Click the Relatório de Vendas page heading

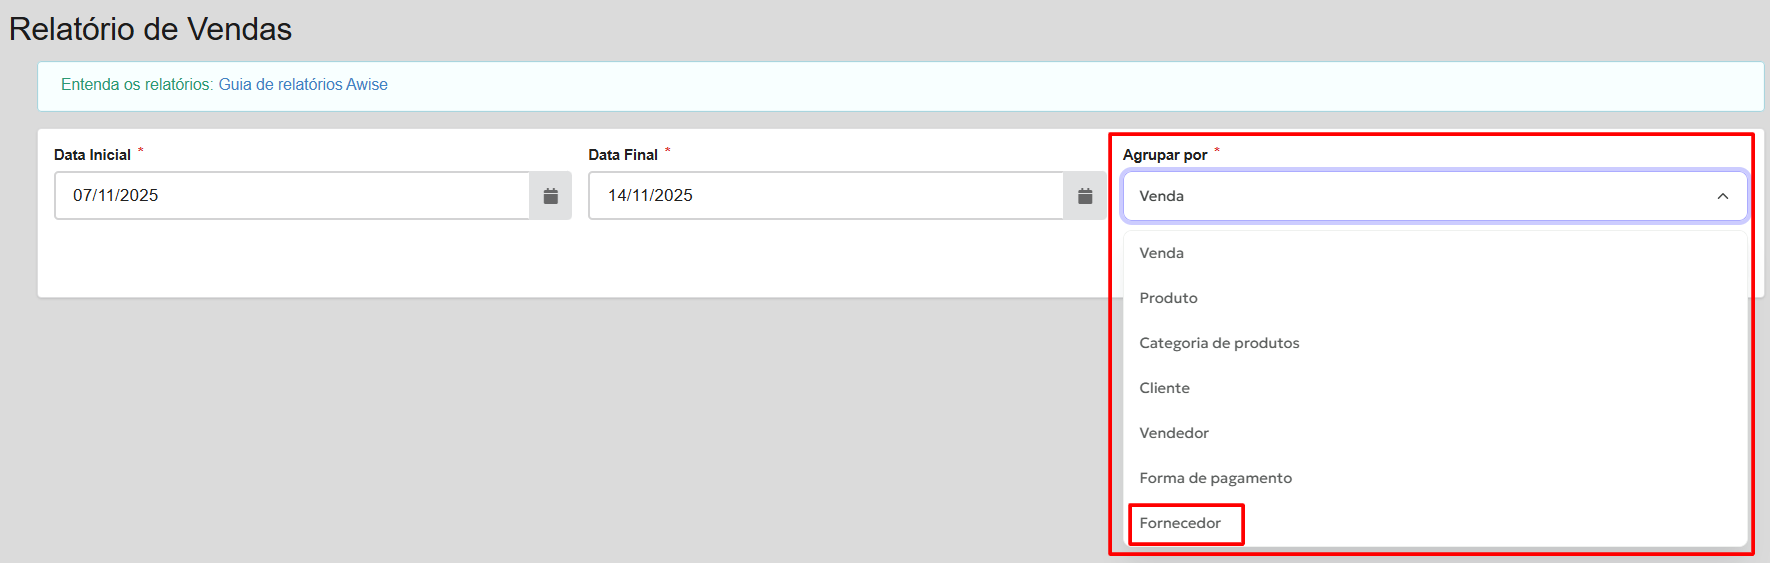(150, 29)
